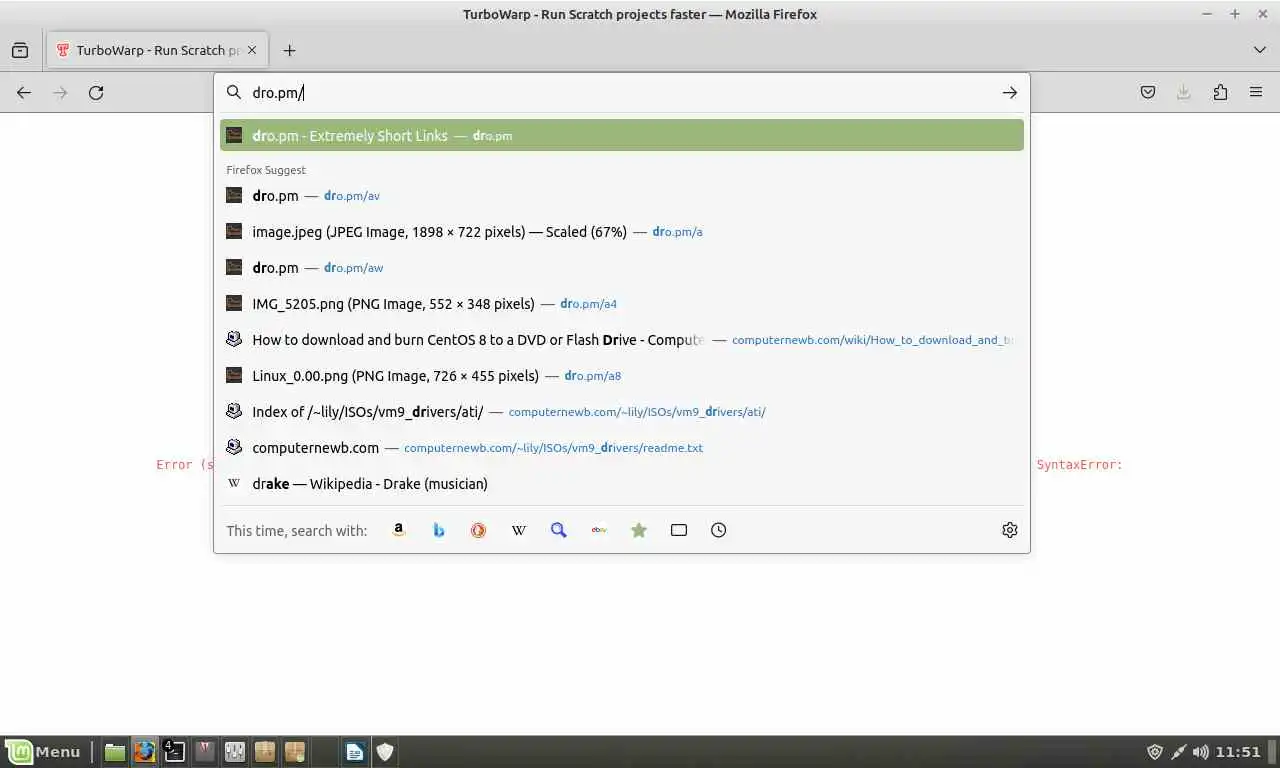Search history using the clock icon
Image resolution: width=1280 pixels, height=768 pixels.
coord(719,530)
